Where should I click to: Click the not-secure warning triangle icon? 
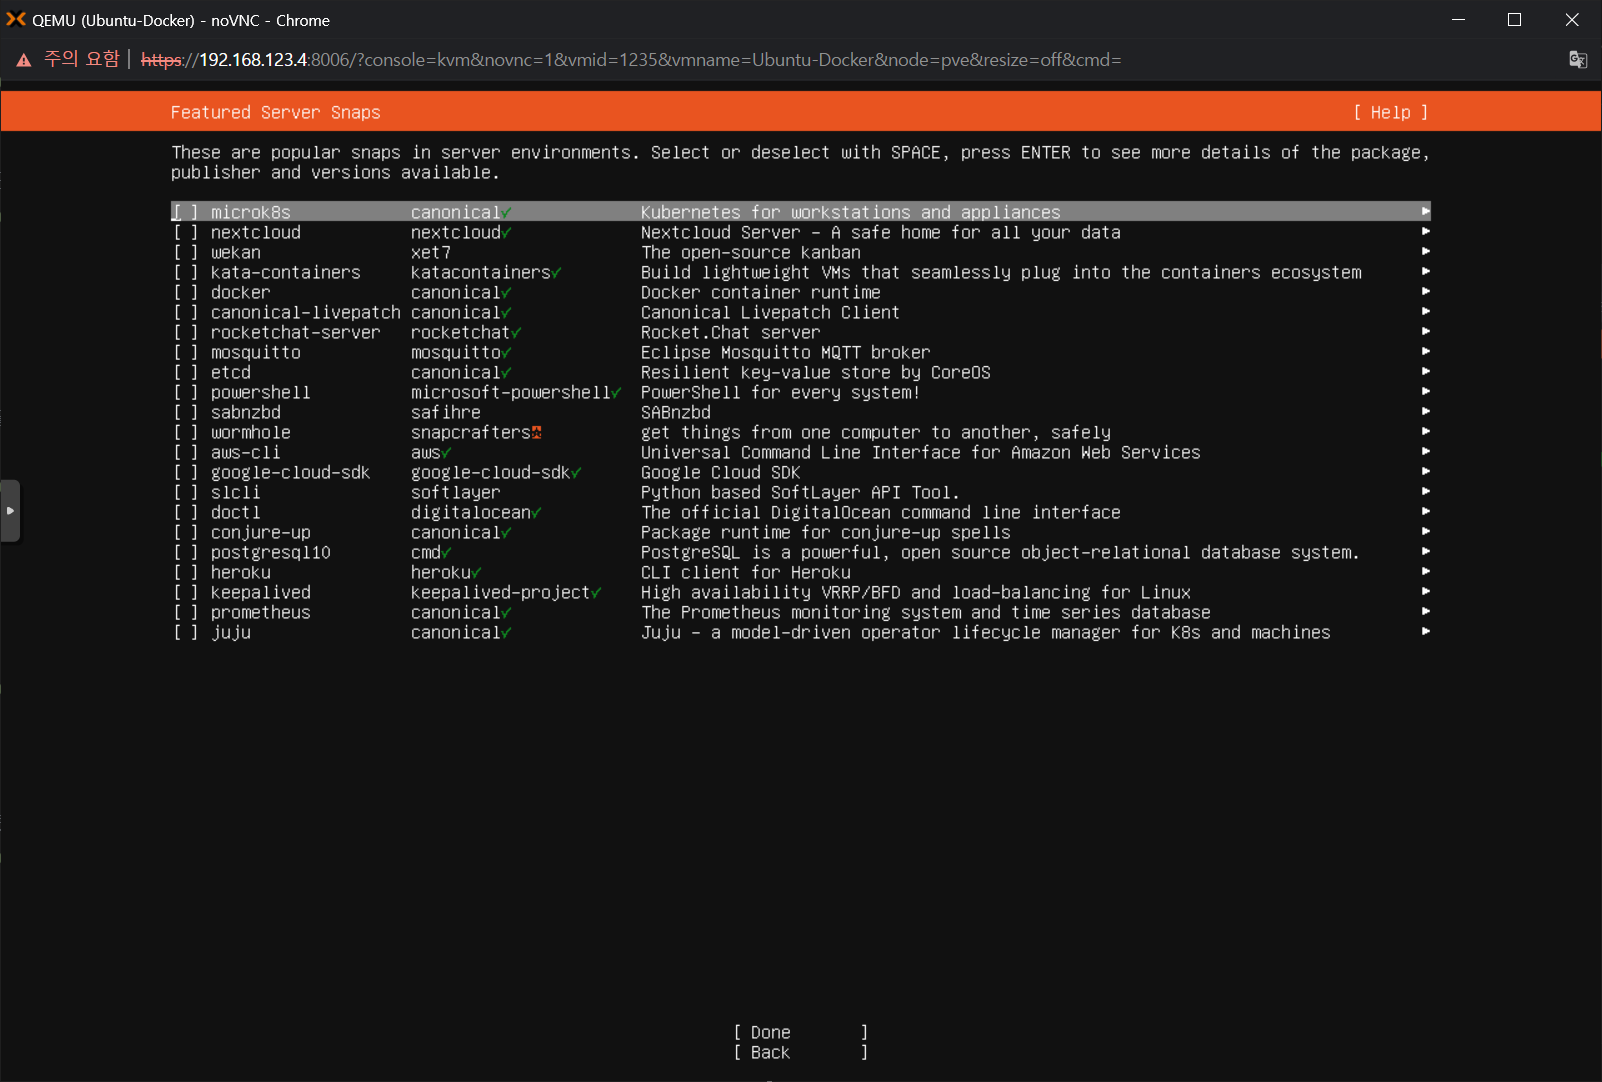(x=24, y=60)
